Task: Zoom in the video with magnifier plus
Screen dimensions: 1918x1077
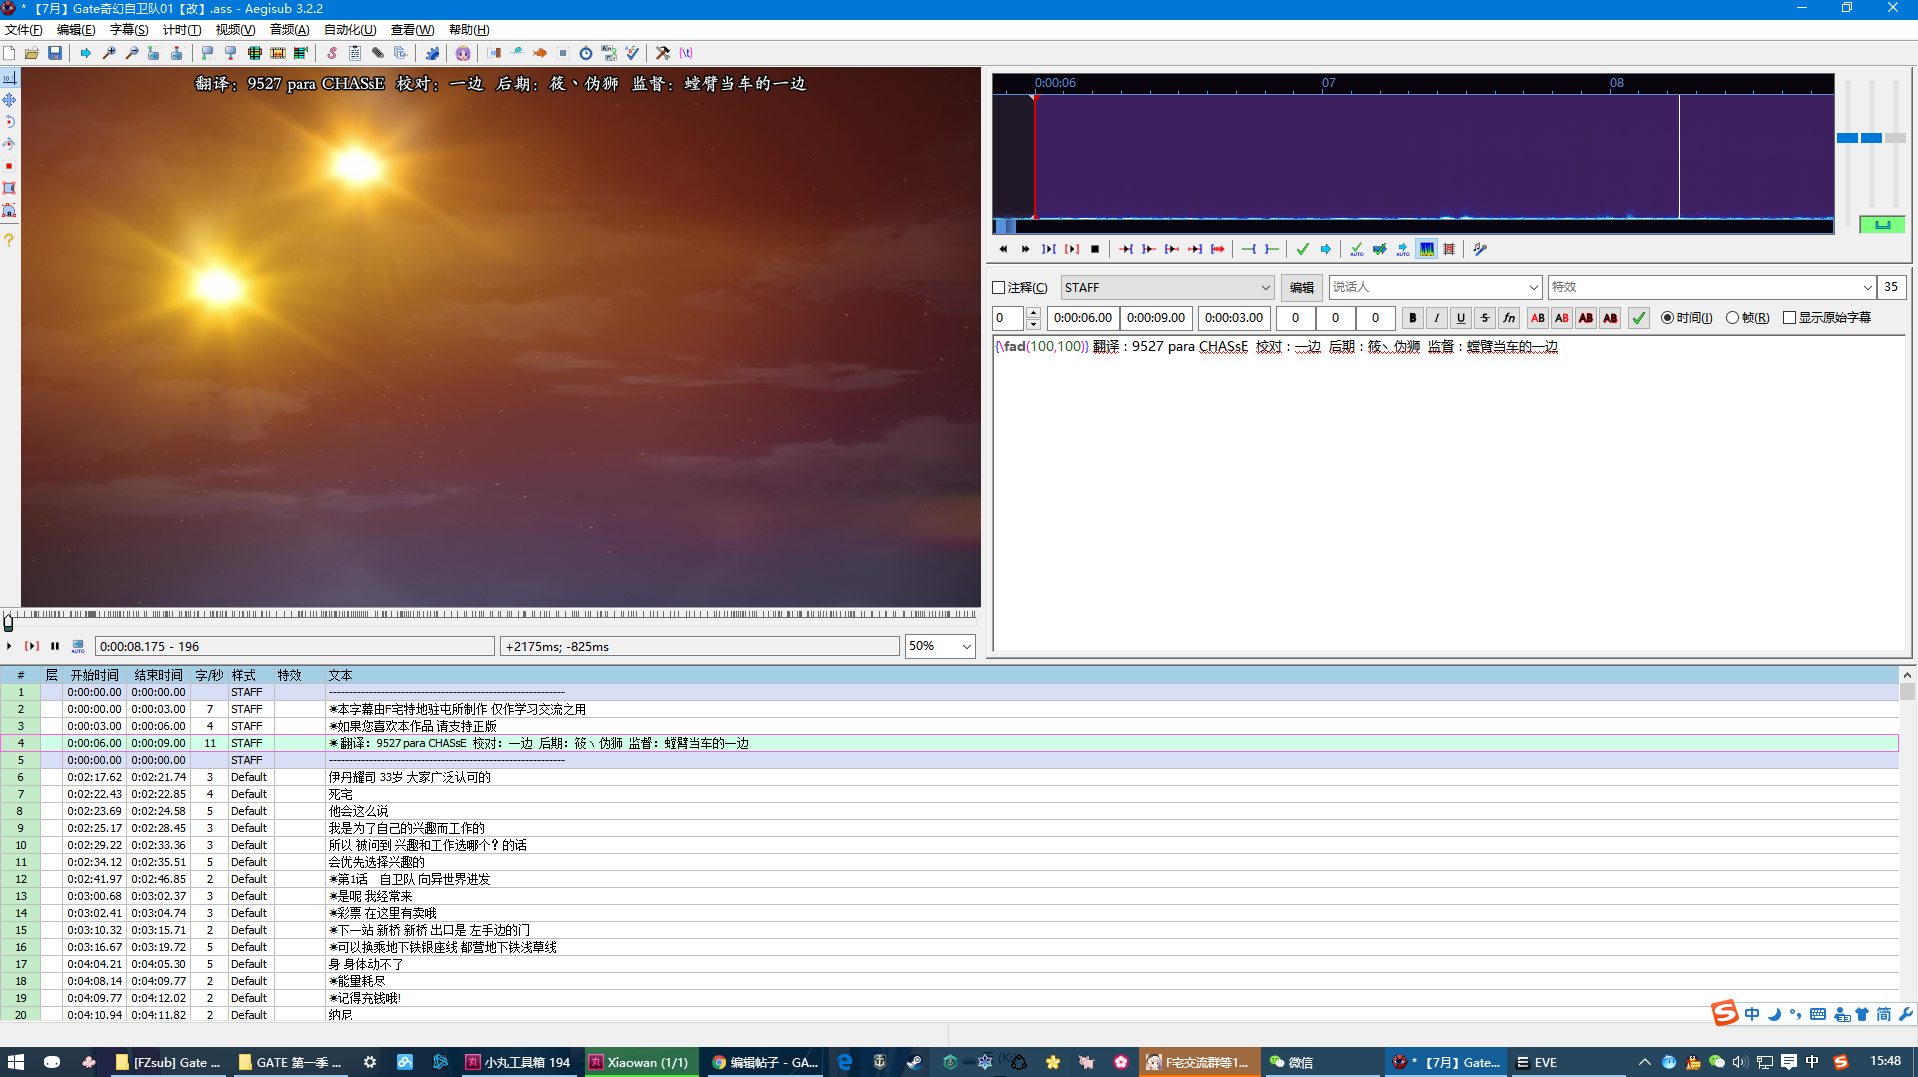Action: pyautogui.click(x=109, y=53)
